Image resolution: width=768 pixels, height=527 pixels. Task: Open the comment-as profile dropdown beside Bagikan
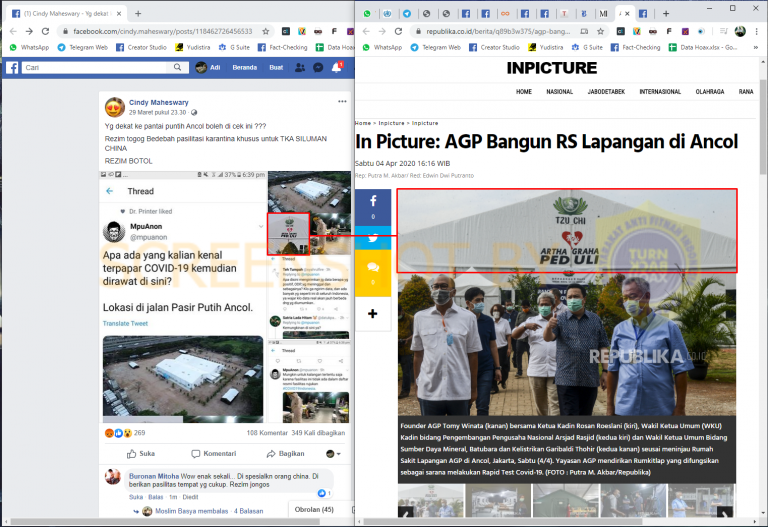pyautogui.click(x=333, y=454)
